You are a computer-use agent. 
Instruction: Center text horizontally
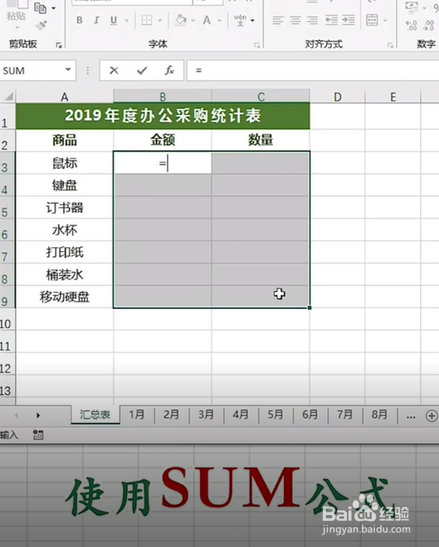[295, 20]
